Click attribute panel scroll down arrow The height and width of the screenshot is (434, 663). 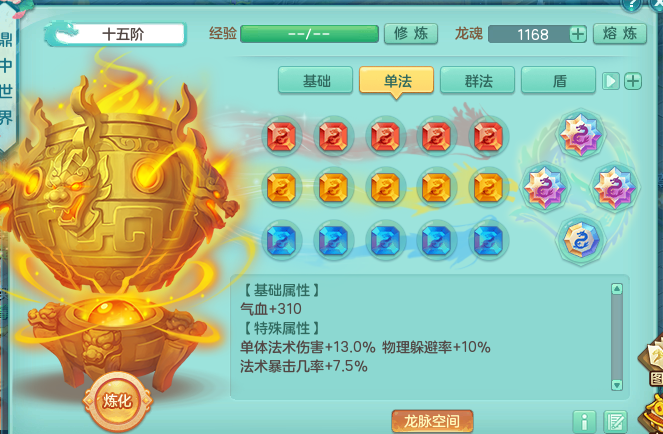617,385
